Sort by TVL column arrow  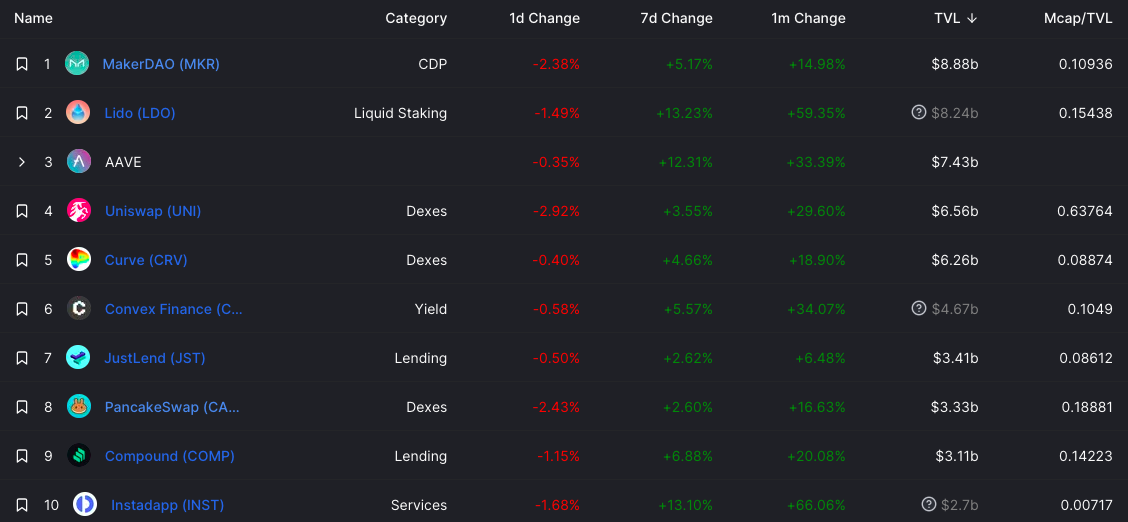(x=972, y=19)
